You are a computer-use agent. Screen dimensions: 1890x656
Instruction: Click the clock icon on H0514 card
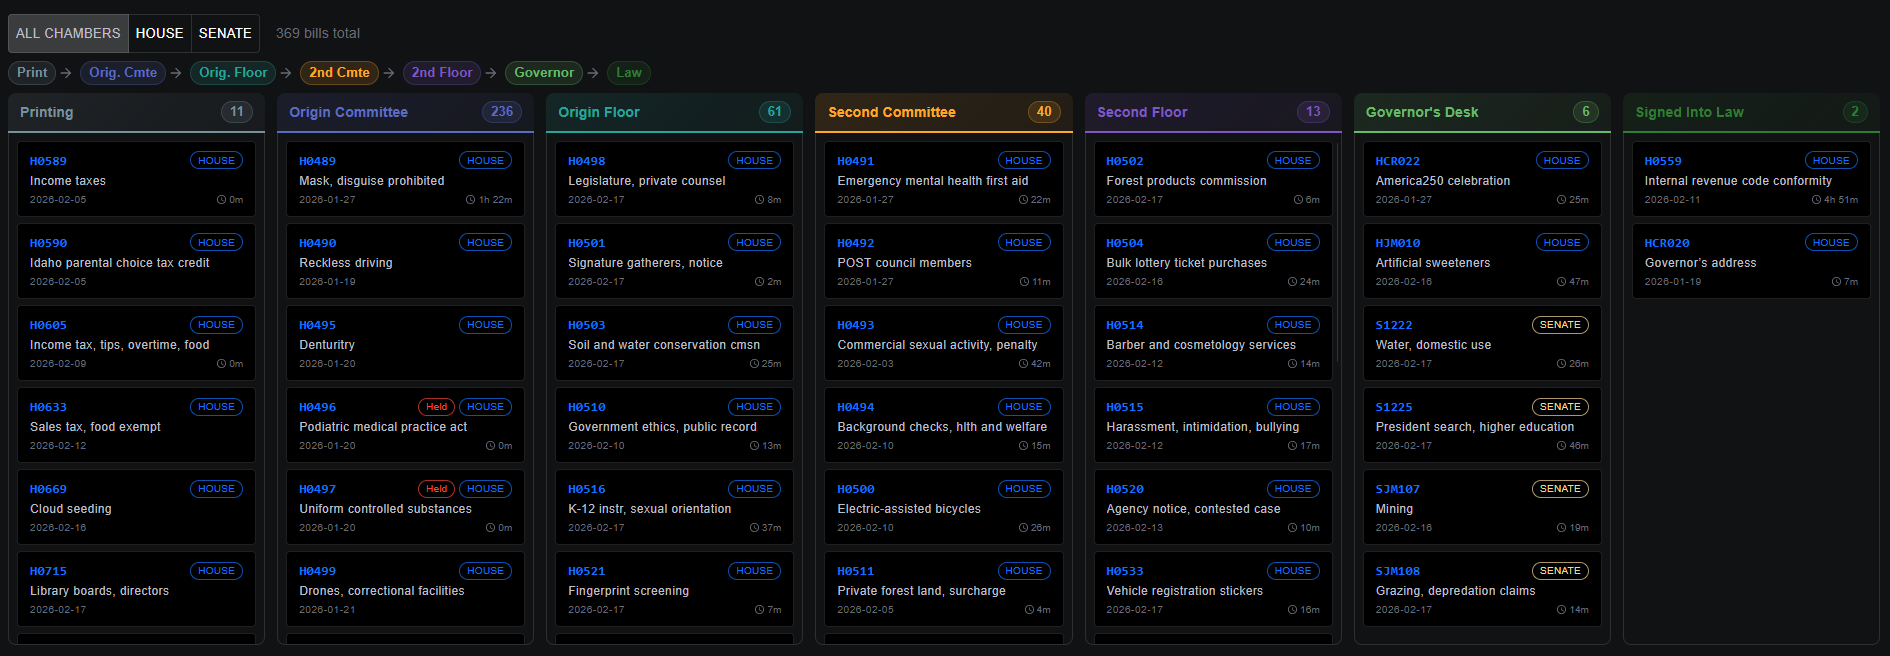tap(1292, 364)
